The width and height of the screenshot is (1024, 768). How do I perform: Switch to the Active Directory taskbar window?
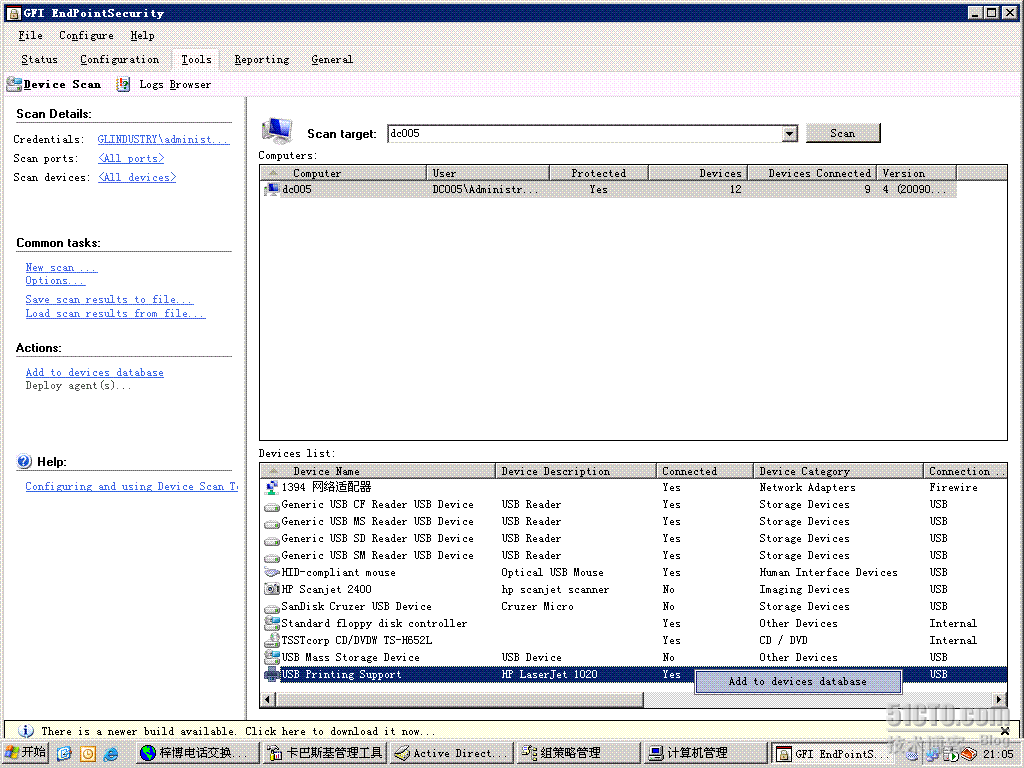(451, 753)
